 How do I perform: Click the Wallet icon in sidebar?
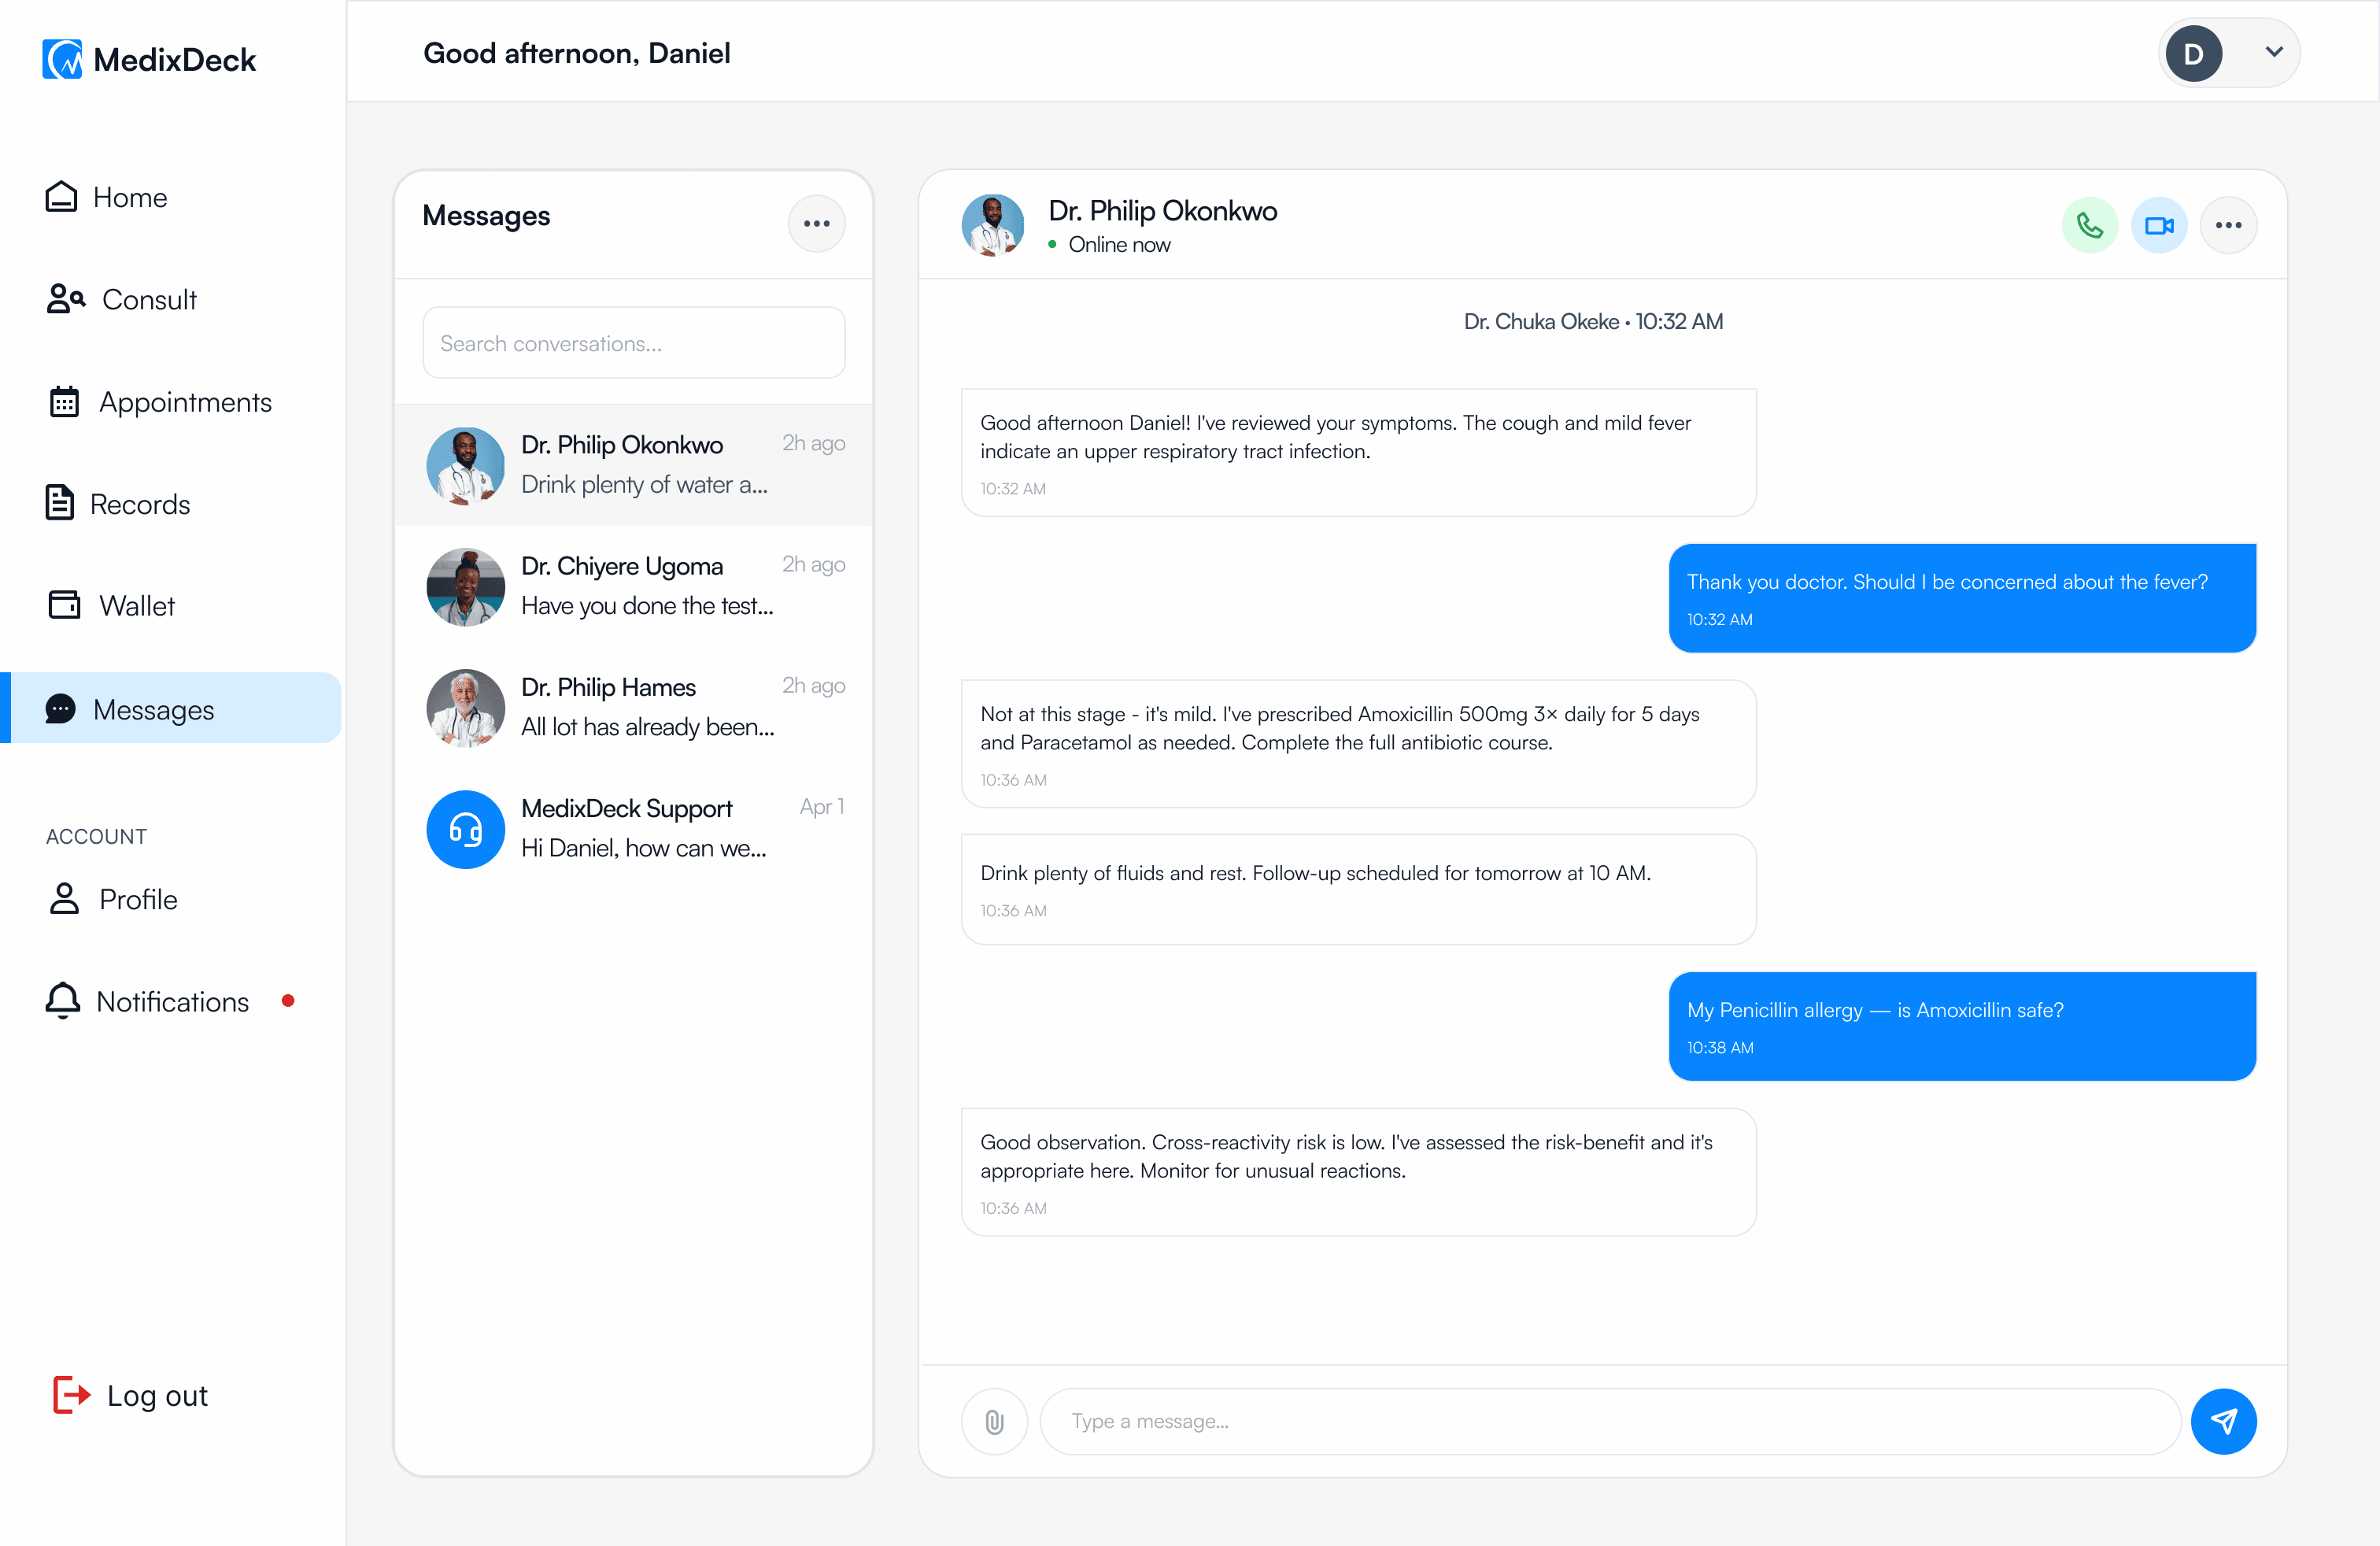coord(65,605)
